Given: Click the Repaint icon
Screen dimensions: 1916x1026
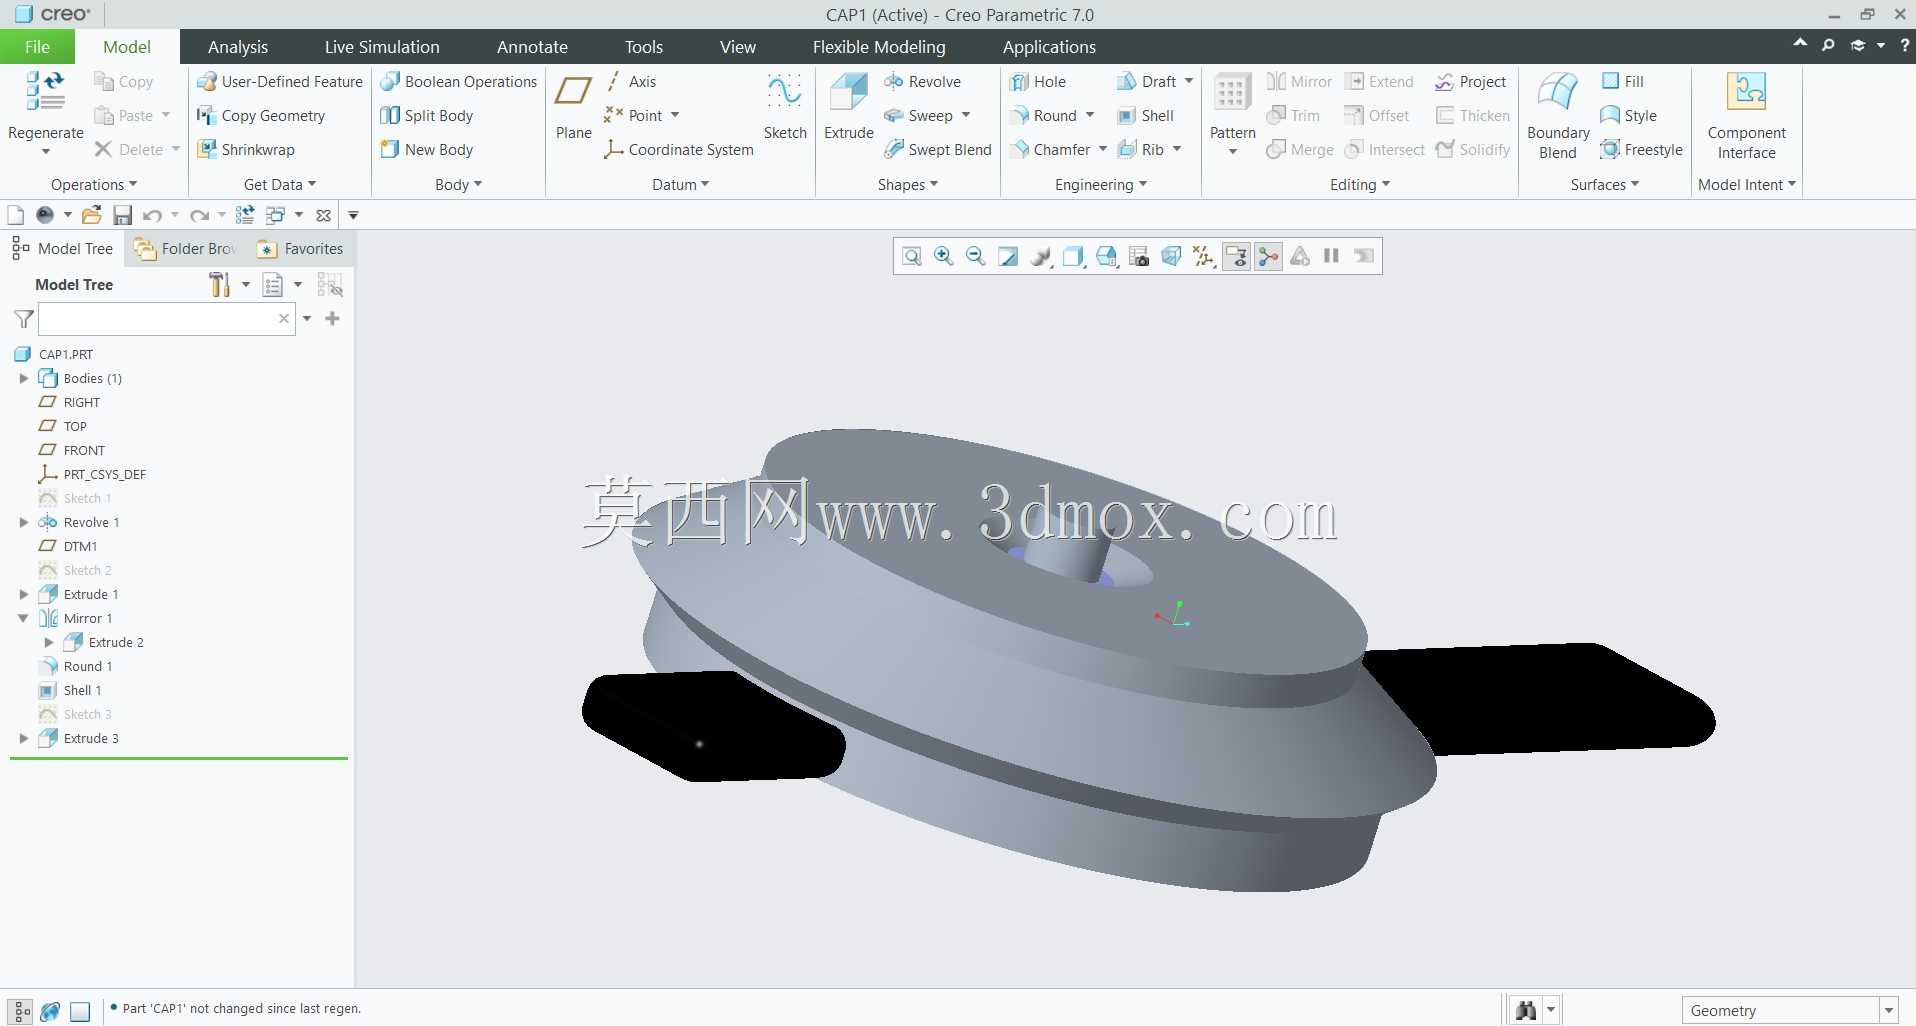Looking at the screenshot, I should [x=1008, y=257].
